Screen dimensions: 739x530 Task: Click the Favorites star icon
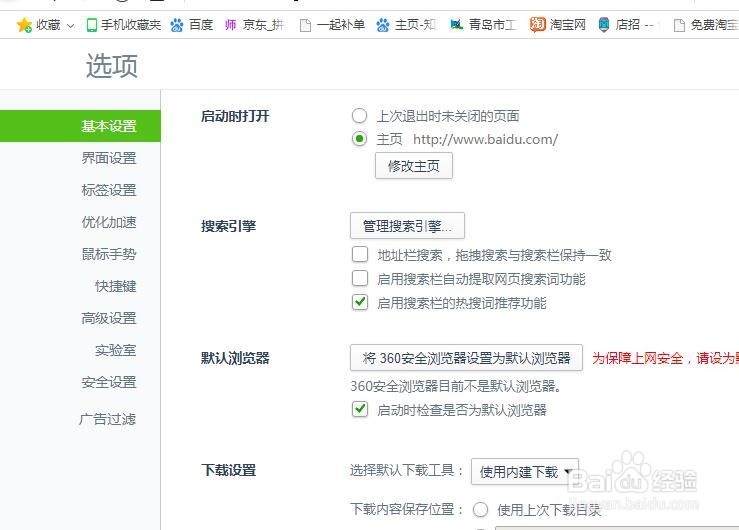[x=24, y=25]
